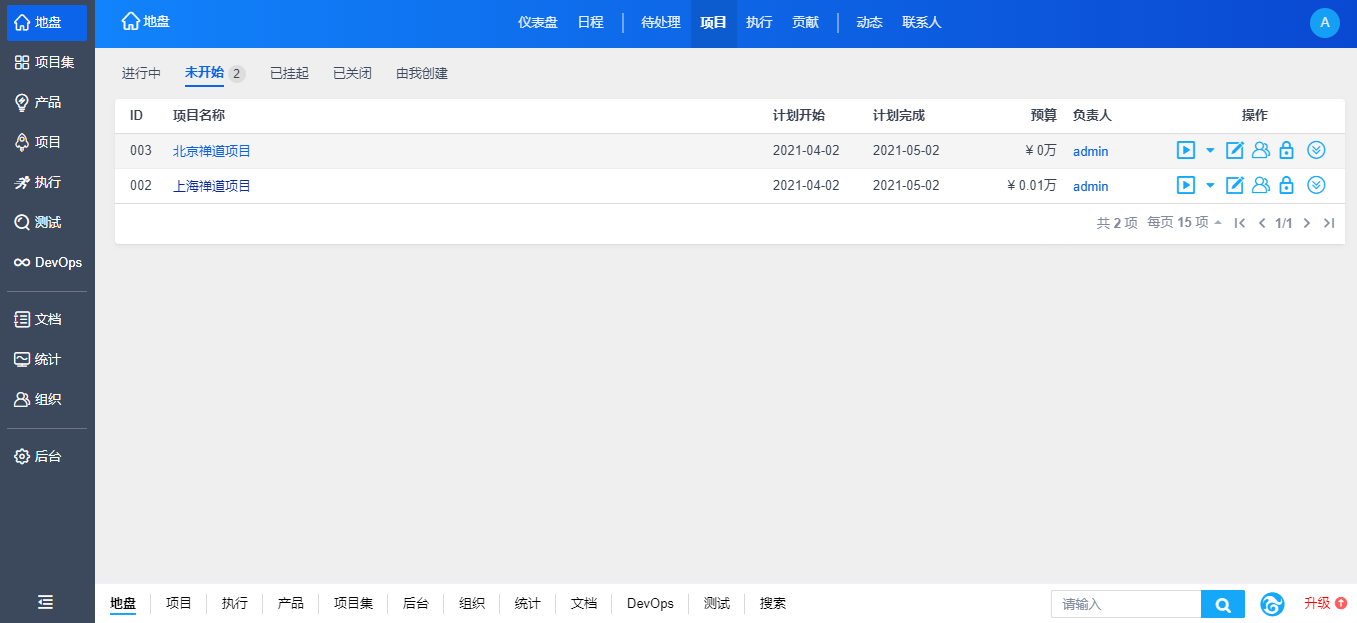Expand more actions for 上海禅道项目 row

click(1317, 185)
